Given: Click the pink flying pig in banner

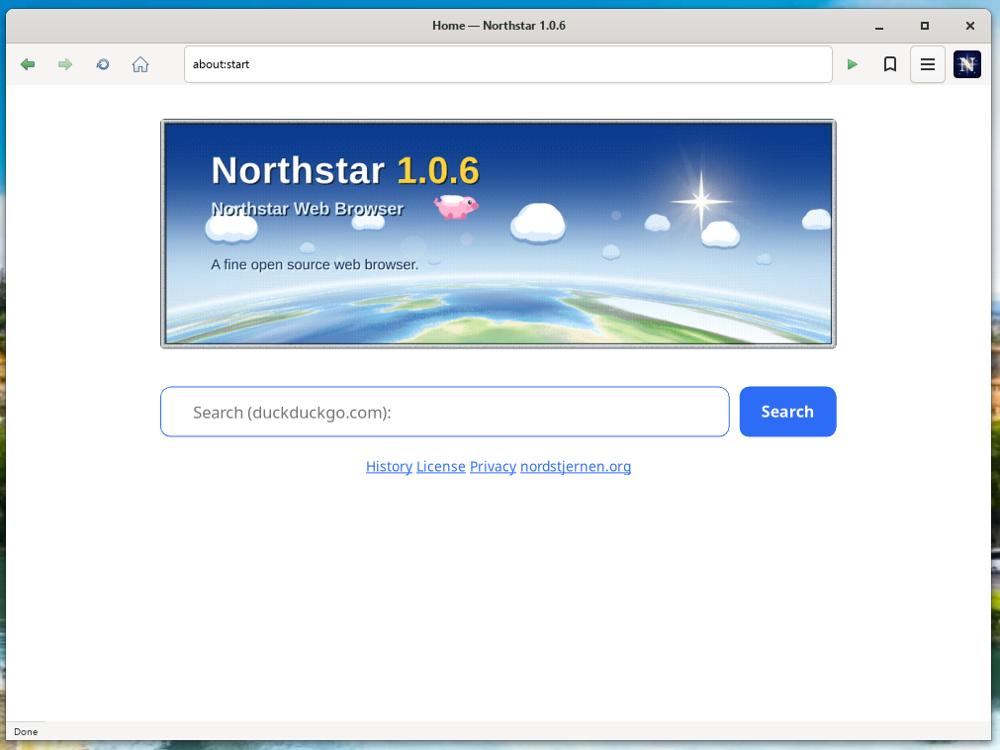Looking at the screenshot, I should pos(455,207).
